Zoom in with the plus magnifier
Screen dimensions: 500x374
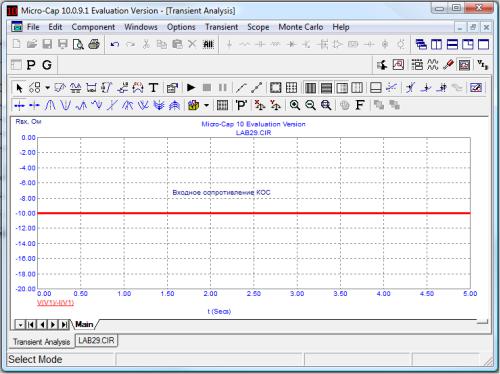click(x=295, y=105)
